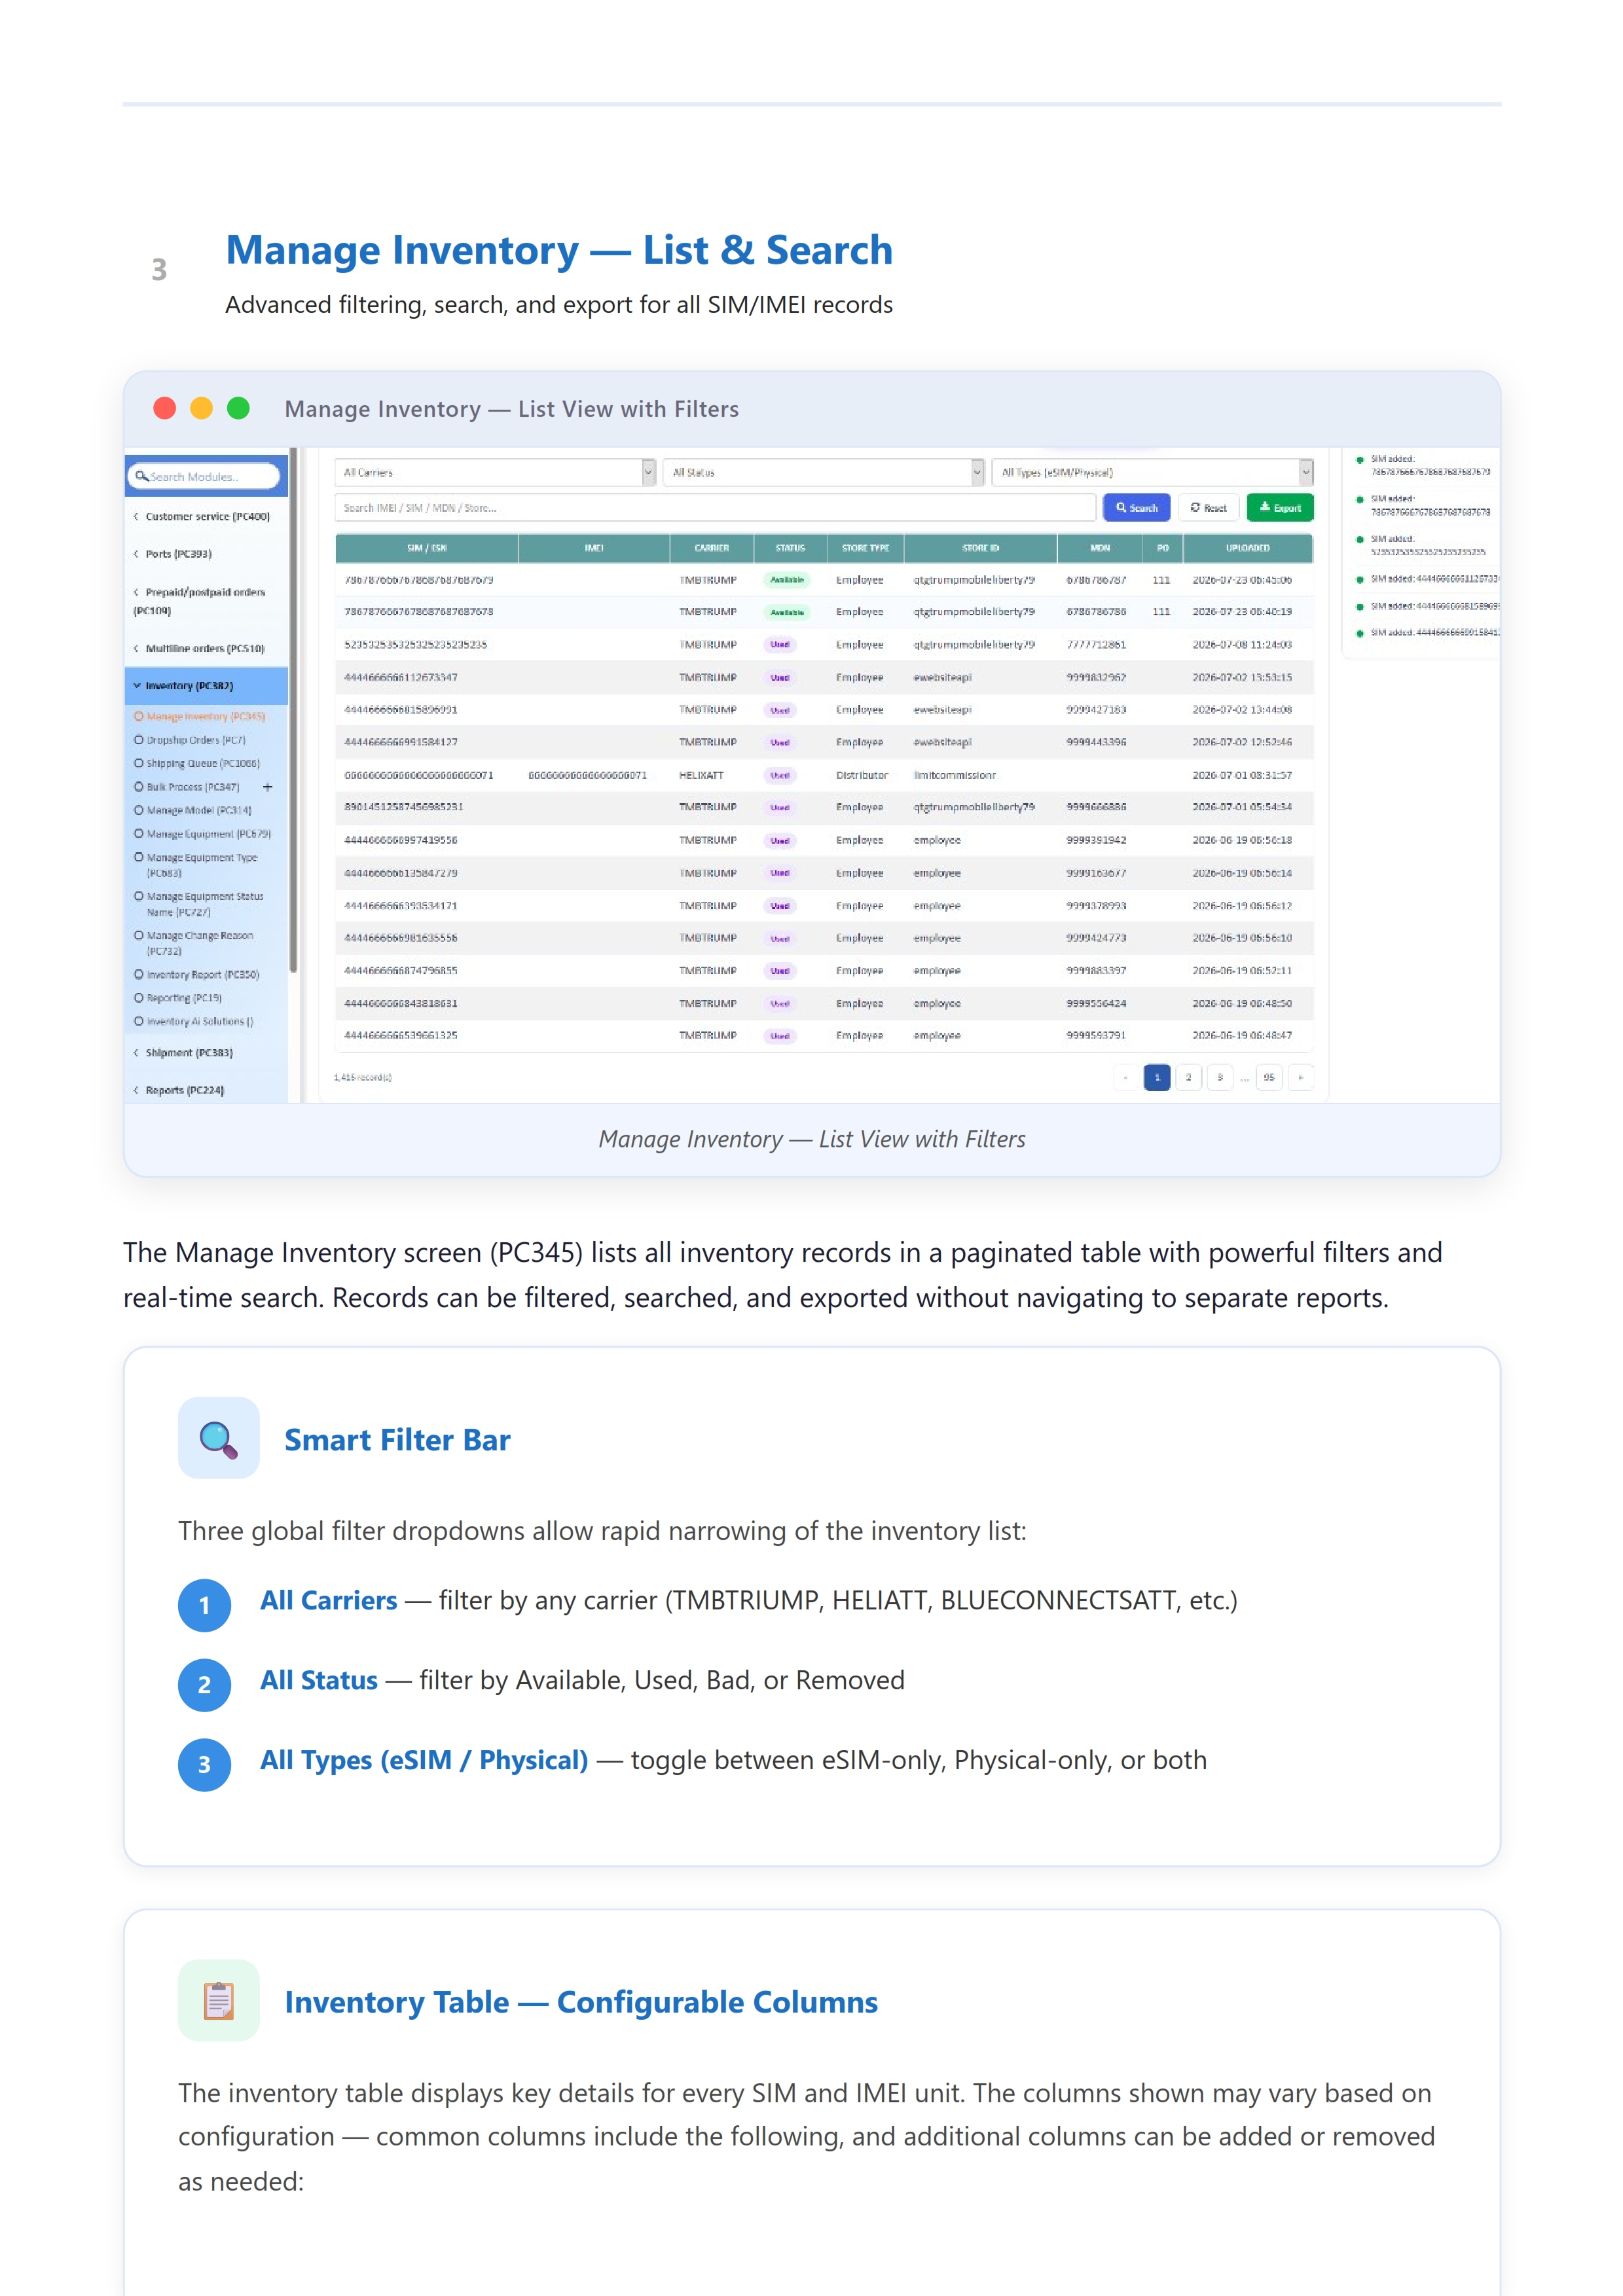Viewport: 1623px width, 2296px height.
Task: Click the STORE TYPE column header
Action: click(x=865, y=548)
